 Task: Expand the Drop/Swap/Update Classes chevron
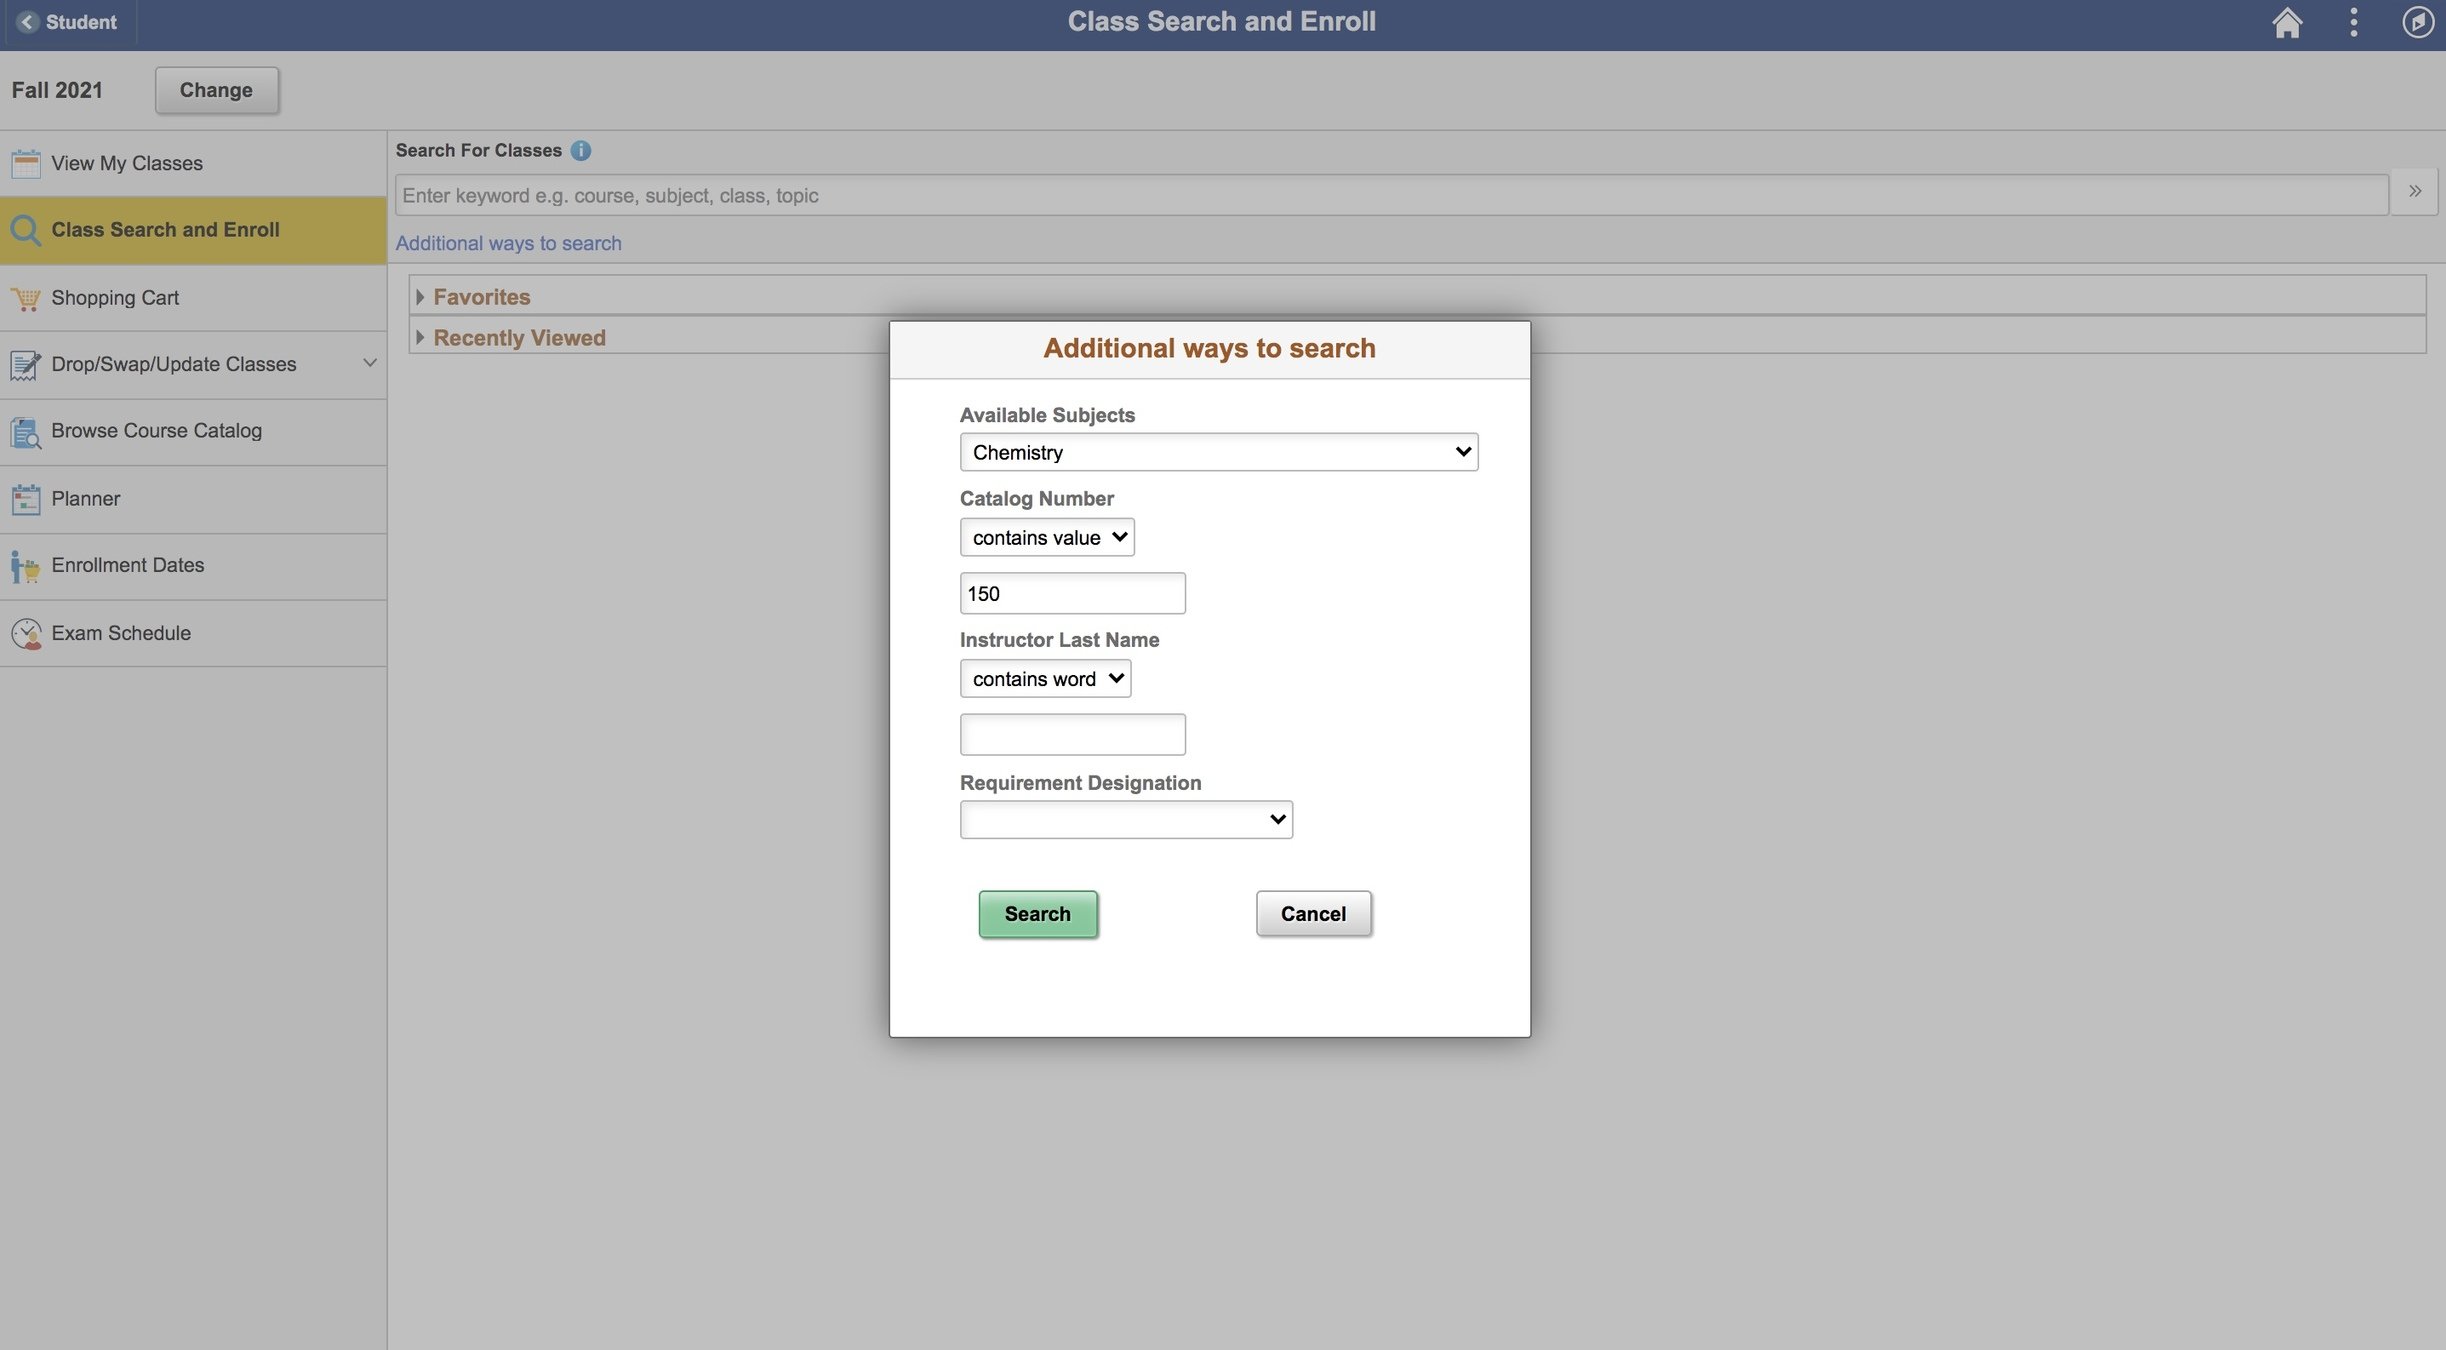pyautogui.click(x=369, y=363)
